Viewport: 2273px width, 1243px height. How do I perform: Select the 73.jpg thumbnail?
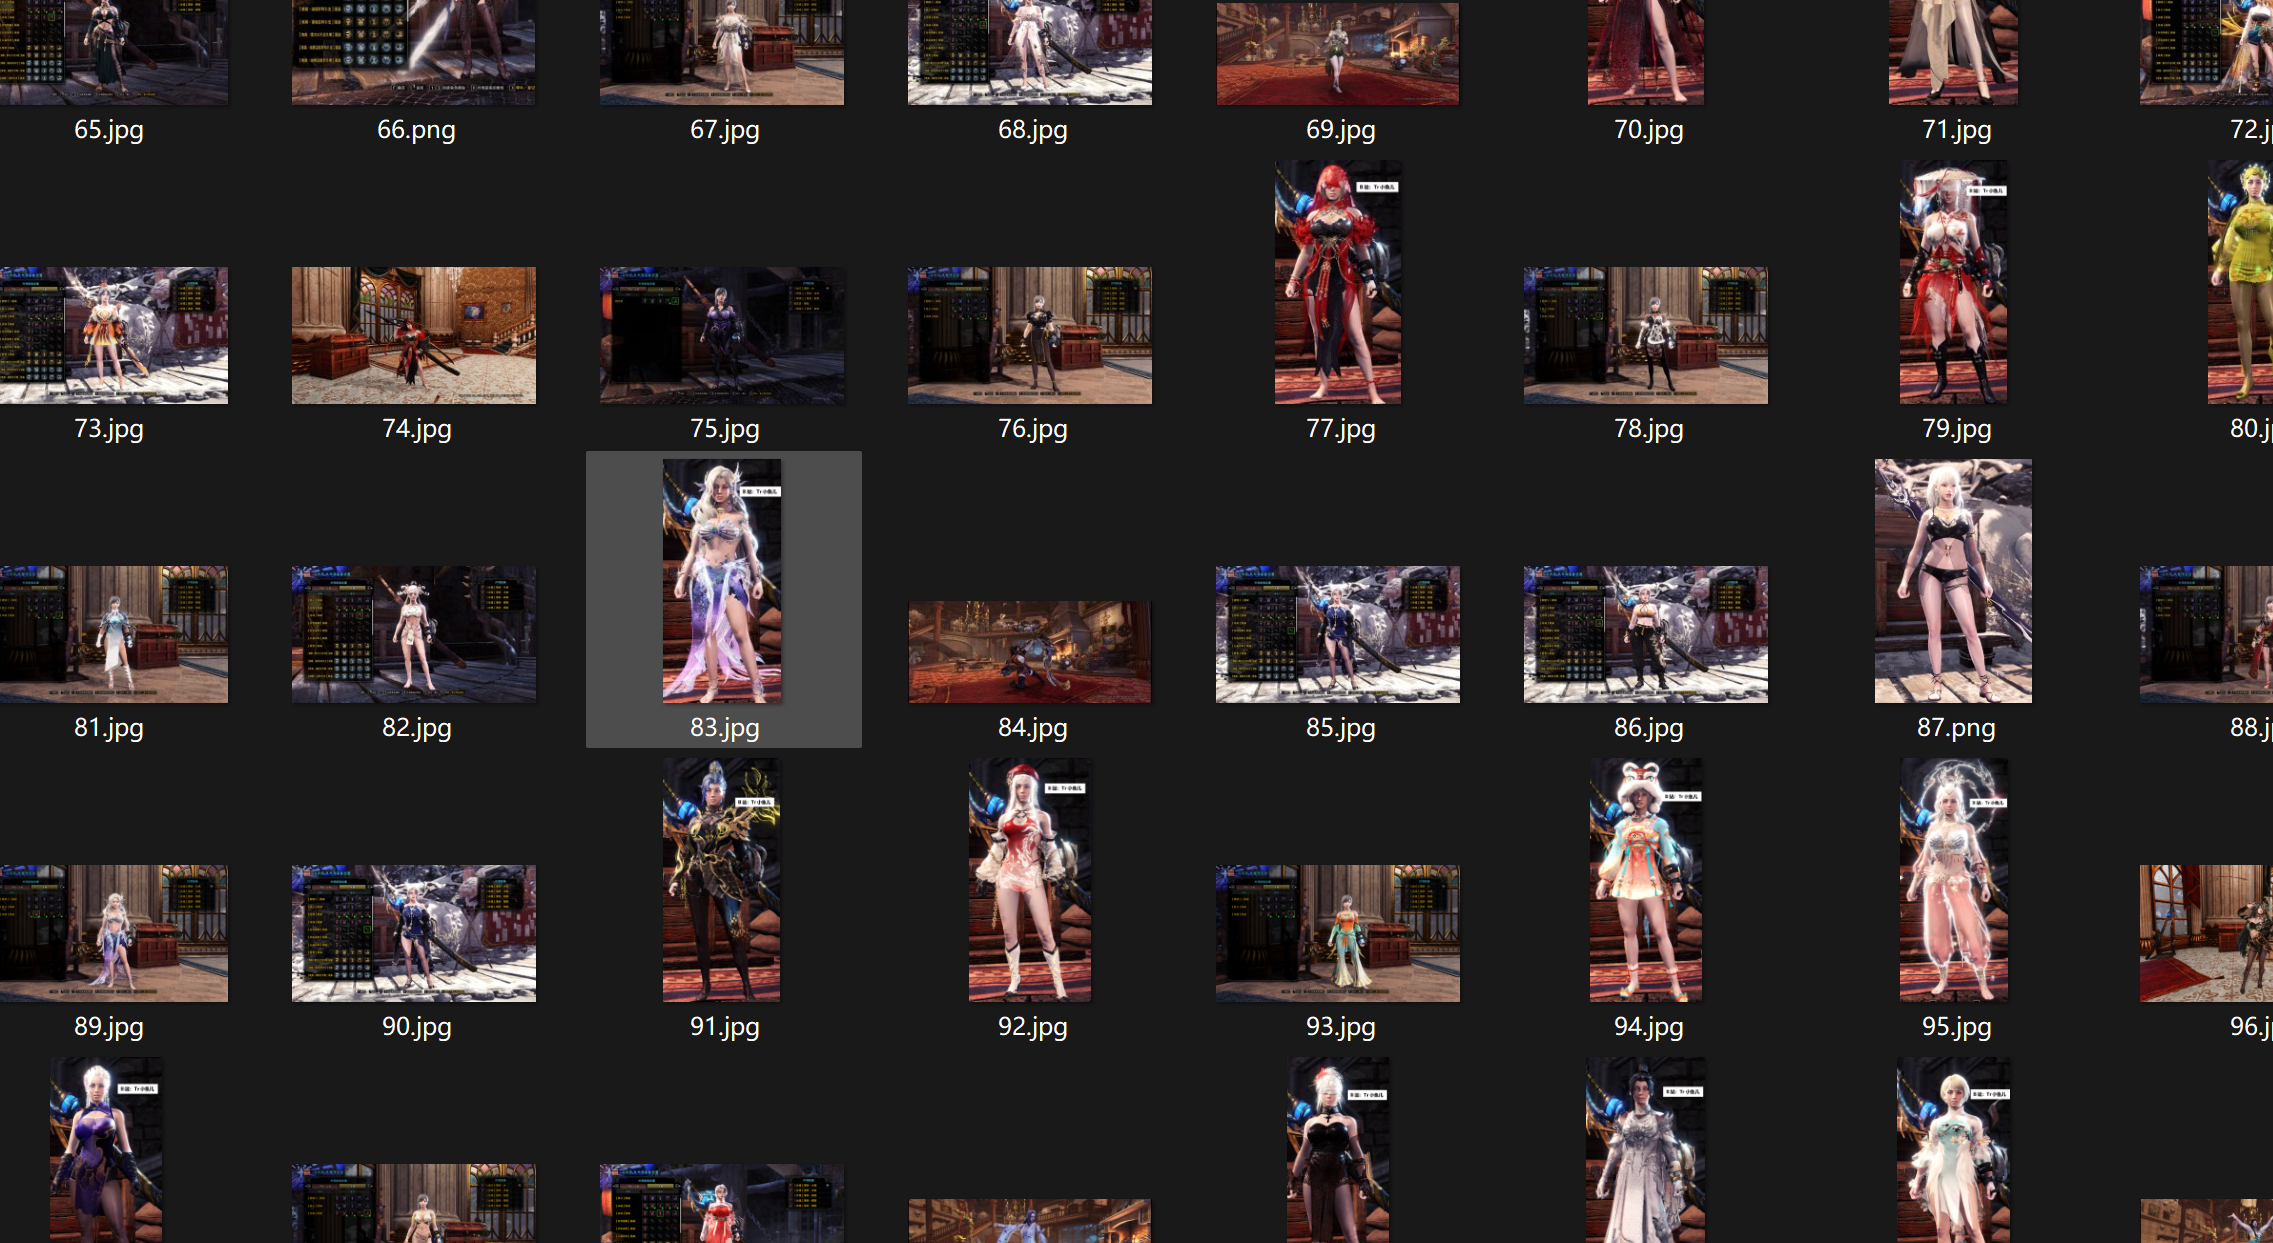pos(113,335)
